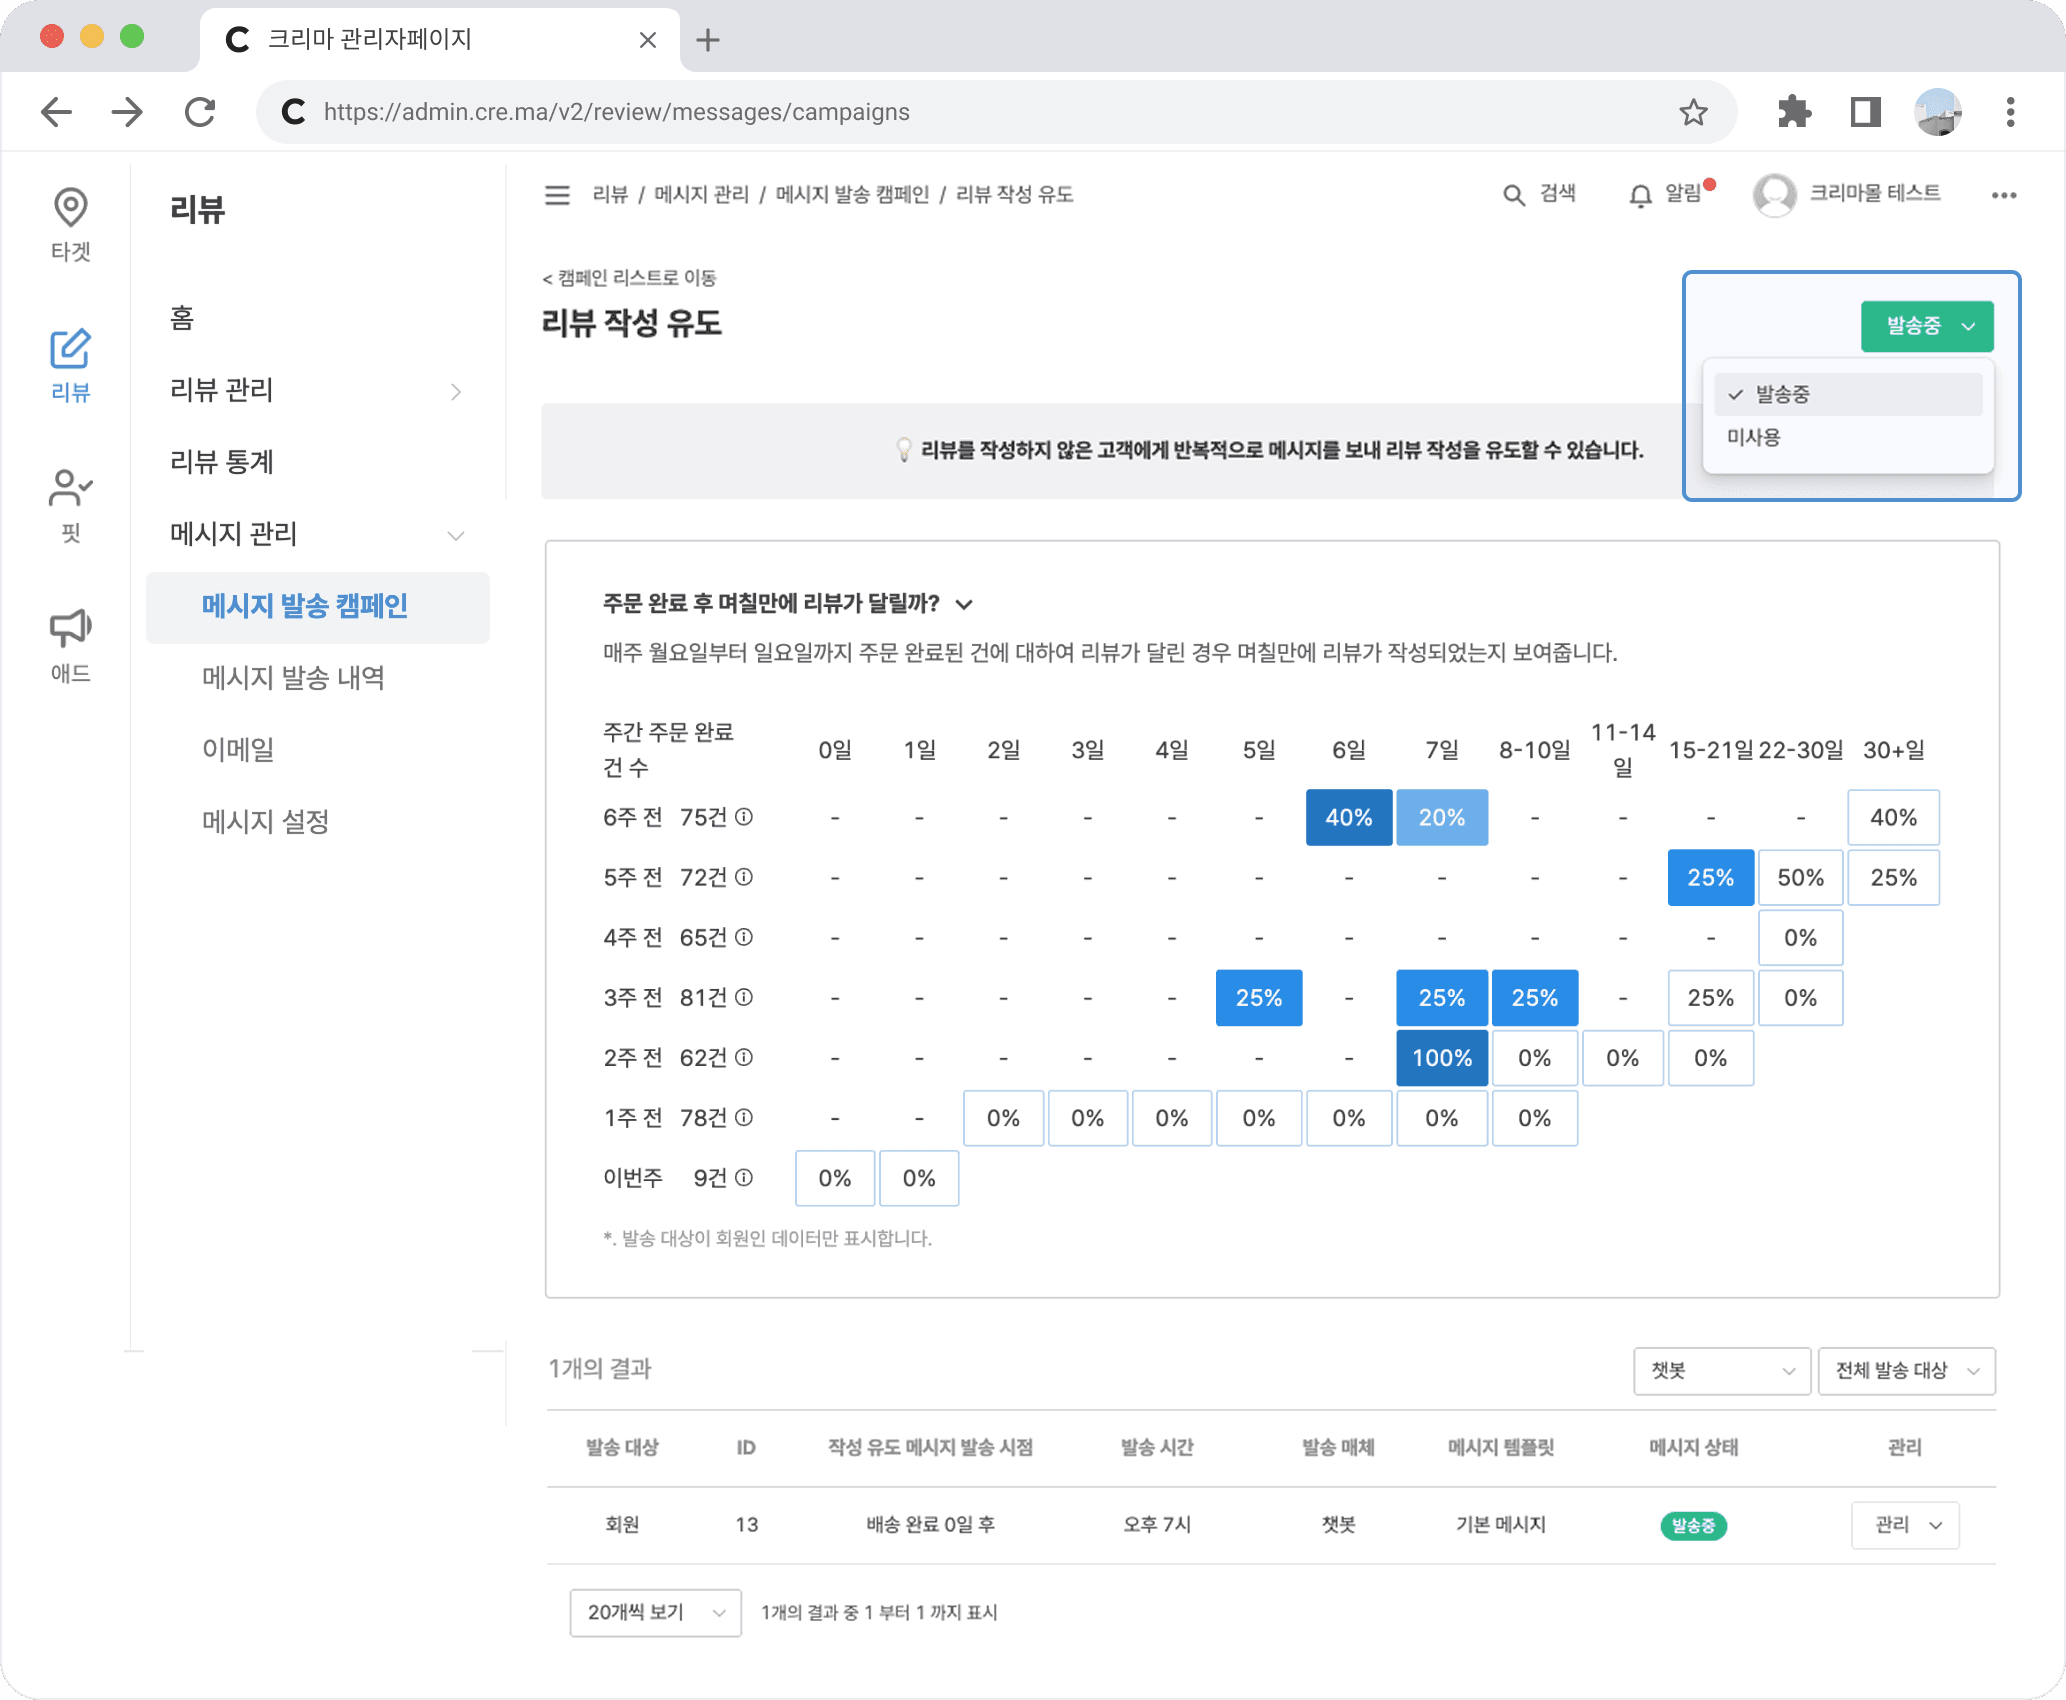Image resolution: width=2066 pixels, height=1700 pixels.
Task: Open the 20개씩 보기 page size dropdown
Action: pyautogui.click(x=655, y=1612)
